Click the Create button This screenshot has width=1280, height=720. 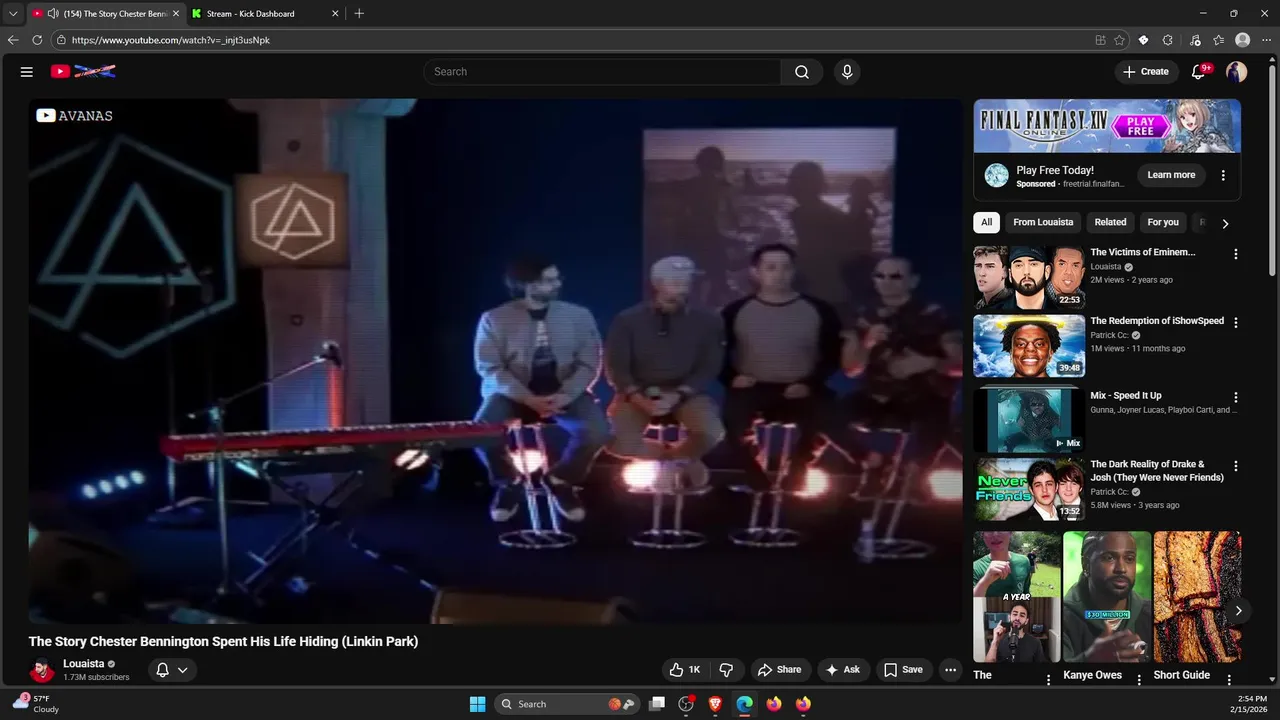click(1146, 72)
